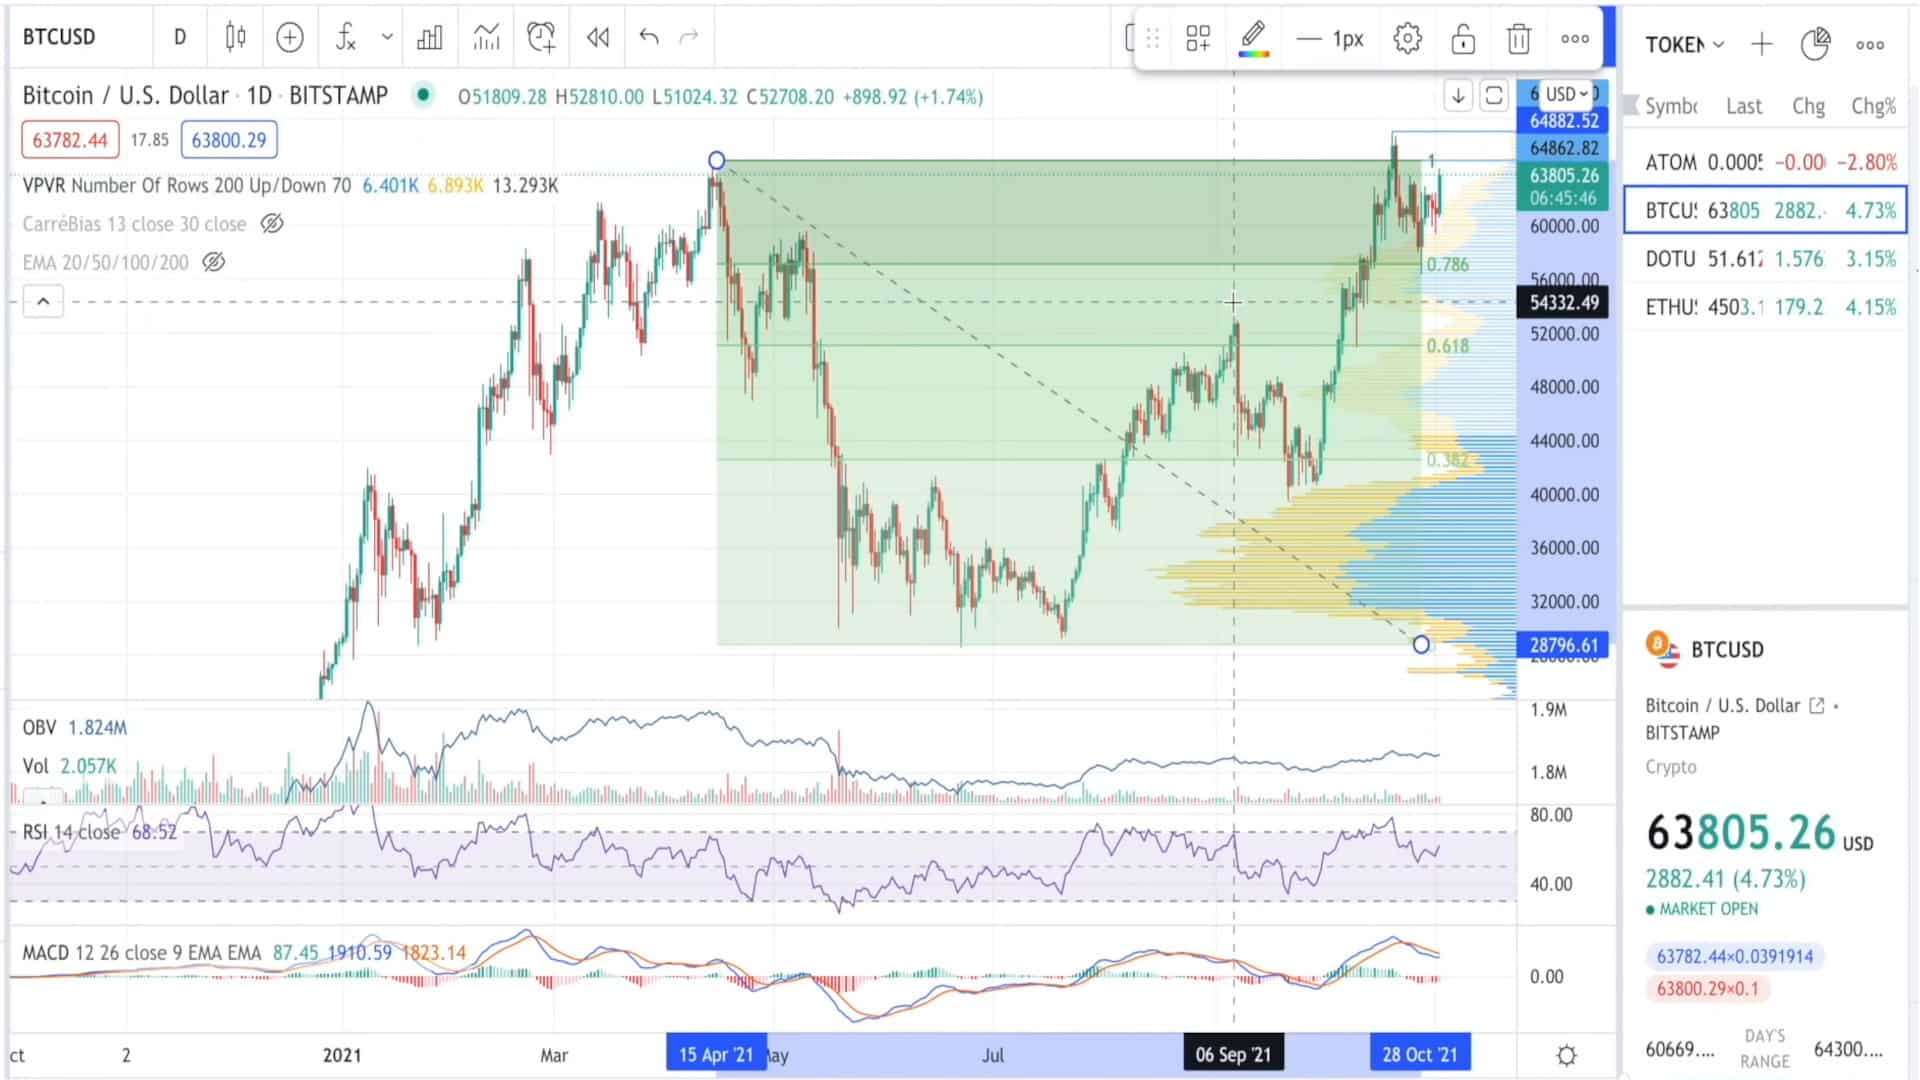
Task: Click the sell price 63782.44 button
Action: coord(70,140)
